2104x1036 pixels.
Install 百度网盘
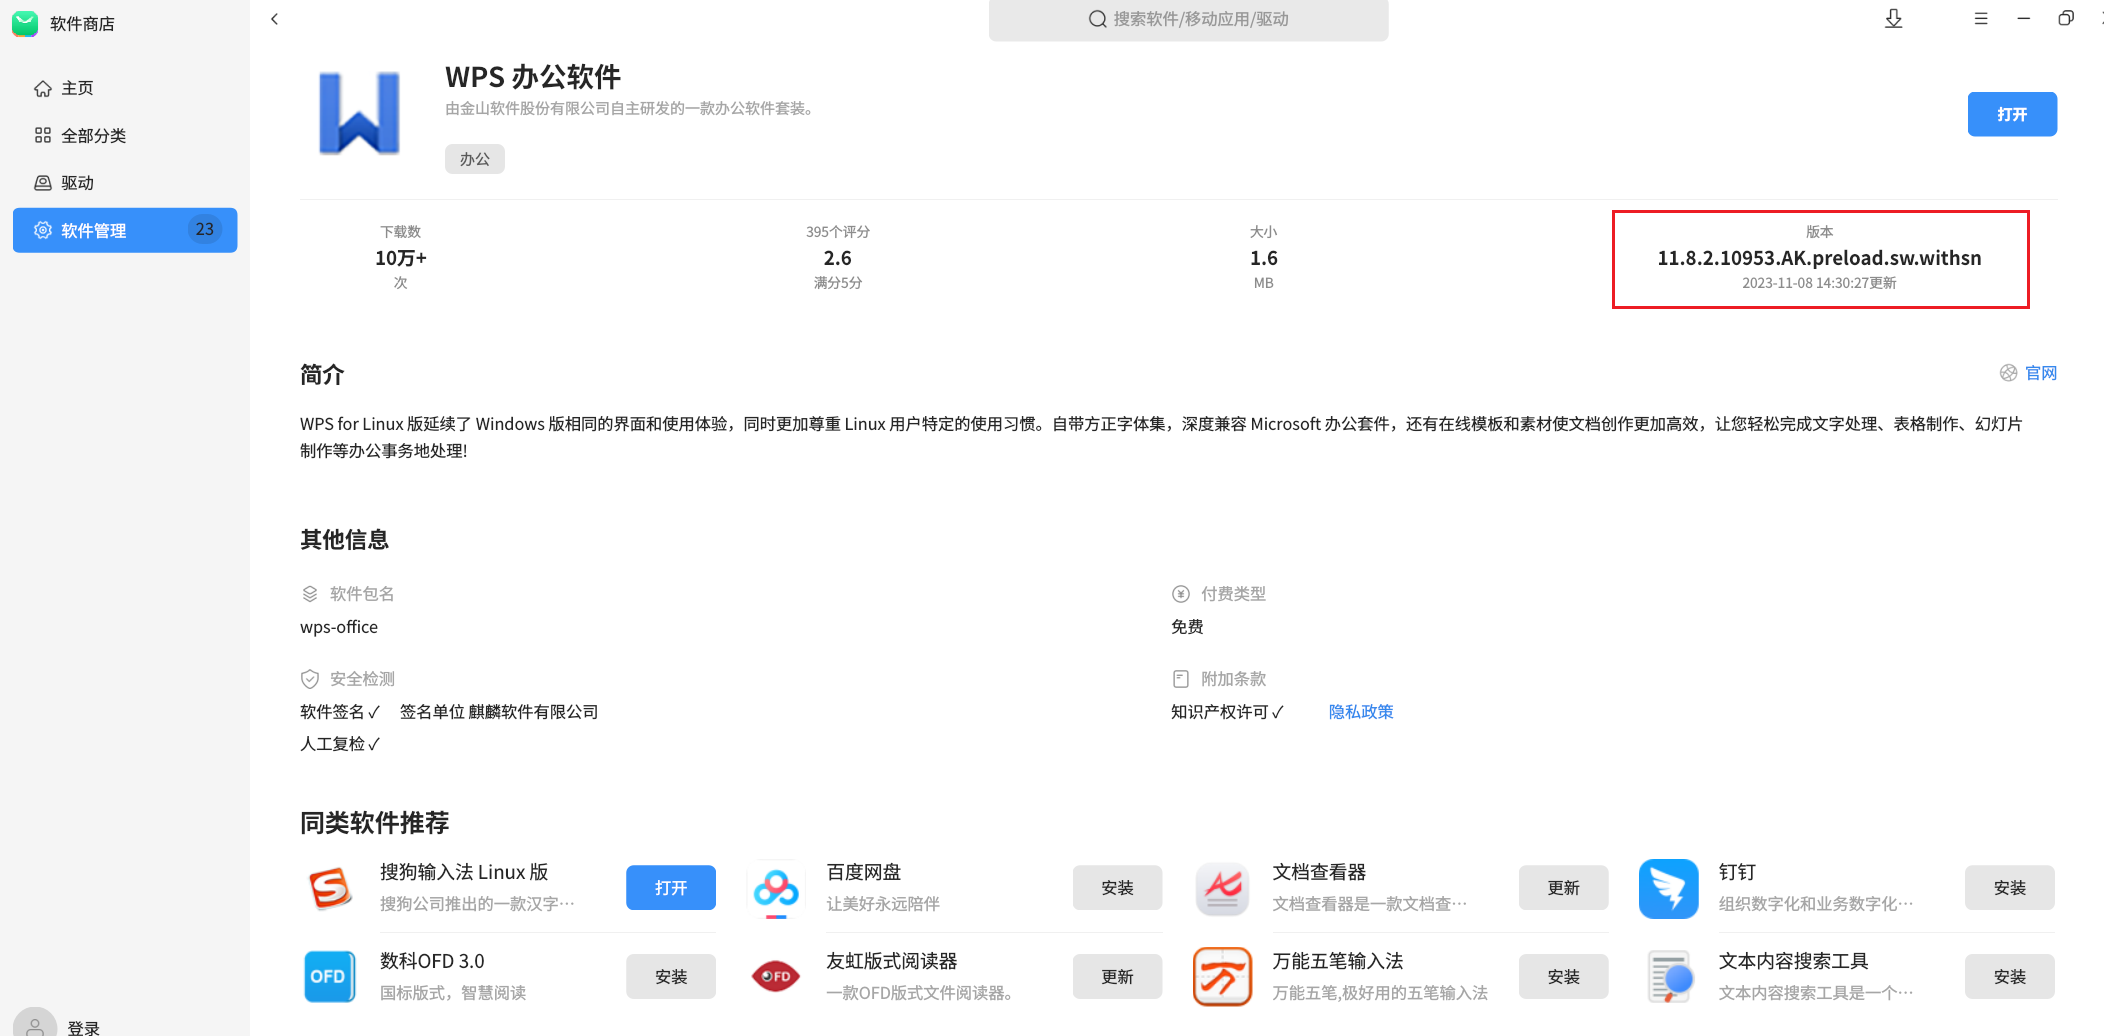pos(1117,888)
